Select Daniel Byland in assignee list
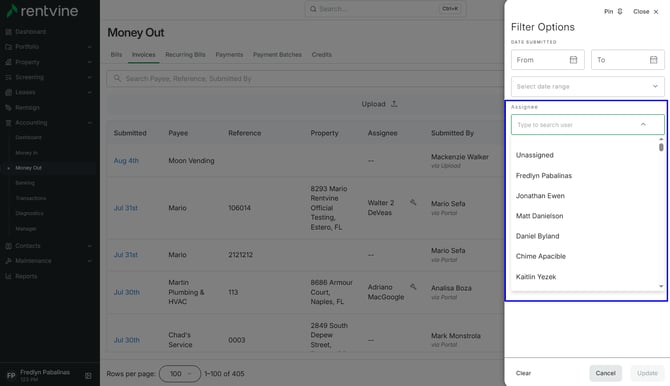Image resolution: width=670 pixels, height=386 pixels. (537, 236)
